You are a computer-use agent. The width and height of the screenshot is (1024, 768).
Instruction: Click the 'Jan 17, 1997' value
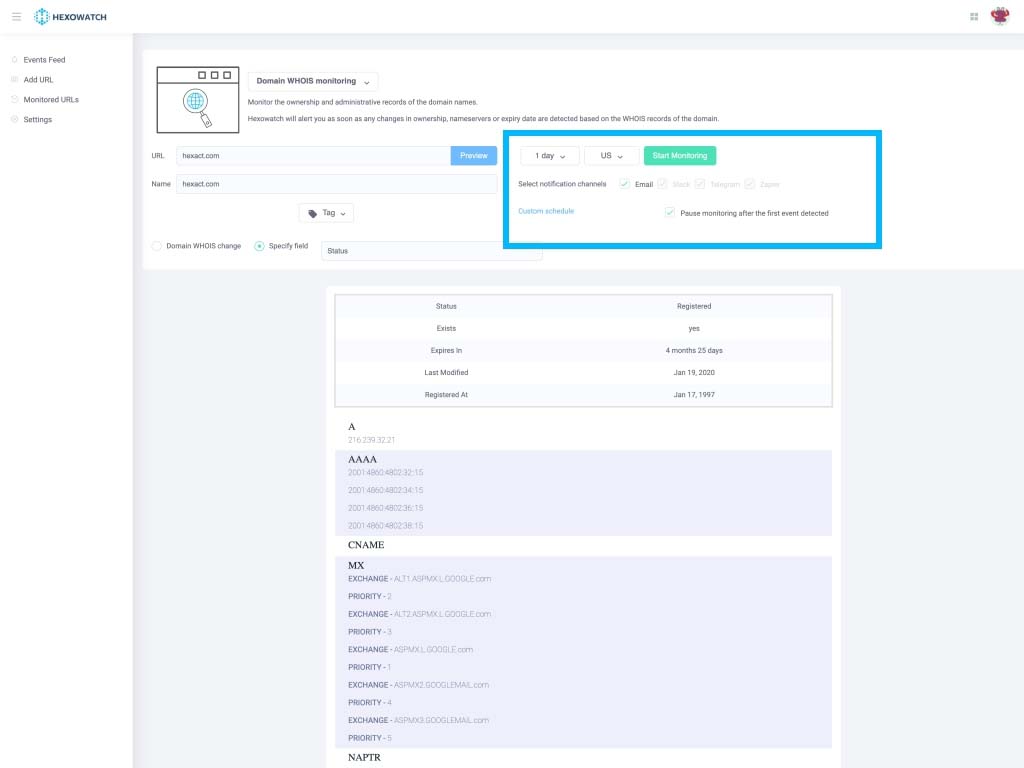tap(694, 395)
